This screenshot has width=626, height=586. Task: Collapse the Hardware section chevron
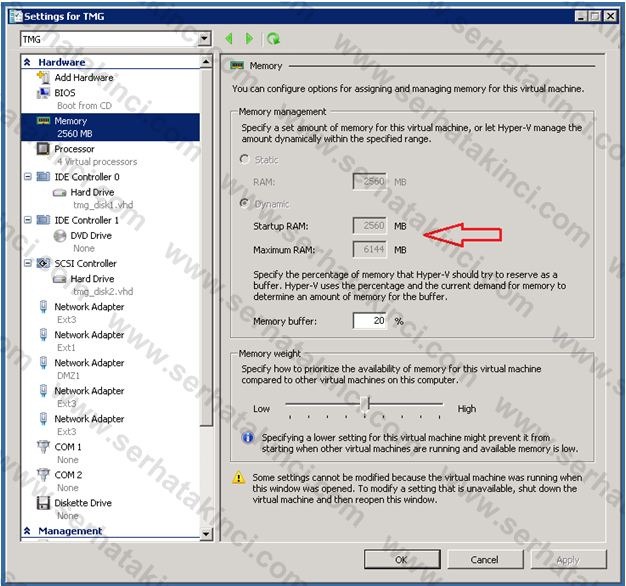[x=27, y=62]
